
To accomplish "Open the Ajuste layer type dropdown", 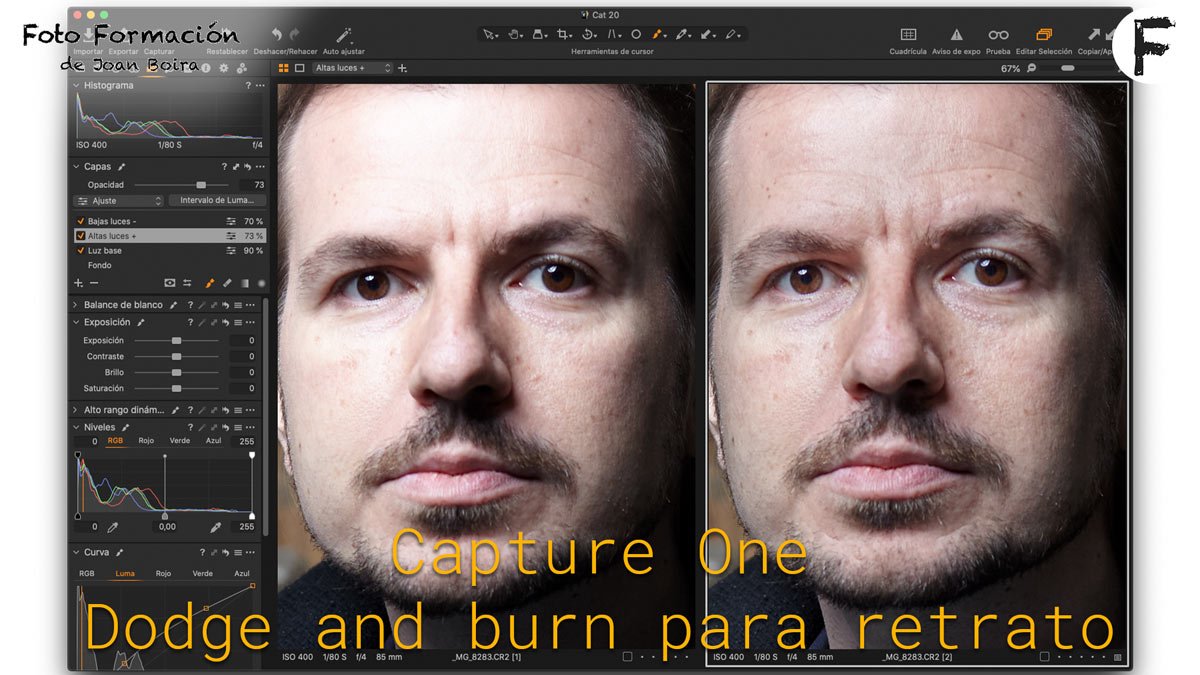I will point(119,201).
